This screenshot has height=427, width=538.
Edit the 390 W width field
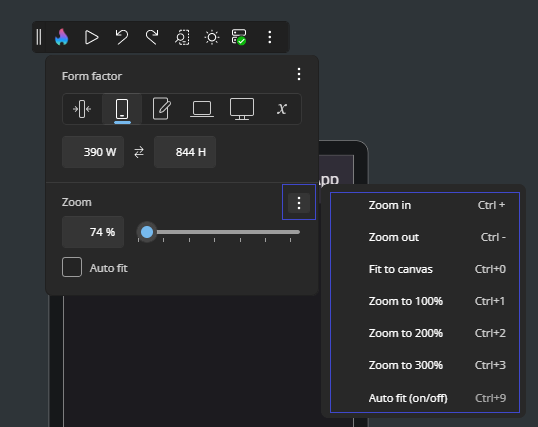pyautogui.click(x=93, y=152)
